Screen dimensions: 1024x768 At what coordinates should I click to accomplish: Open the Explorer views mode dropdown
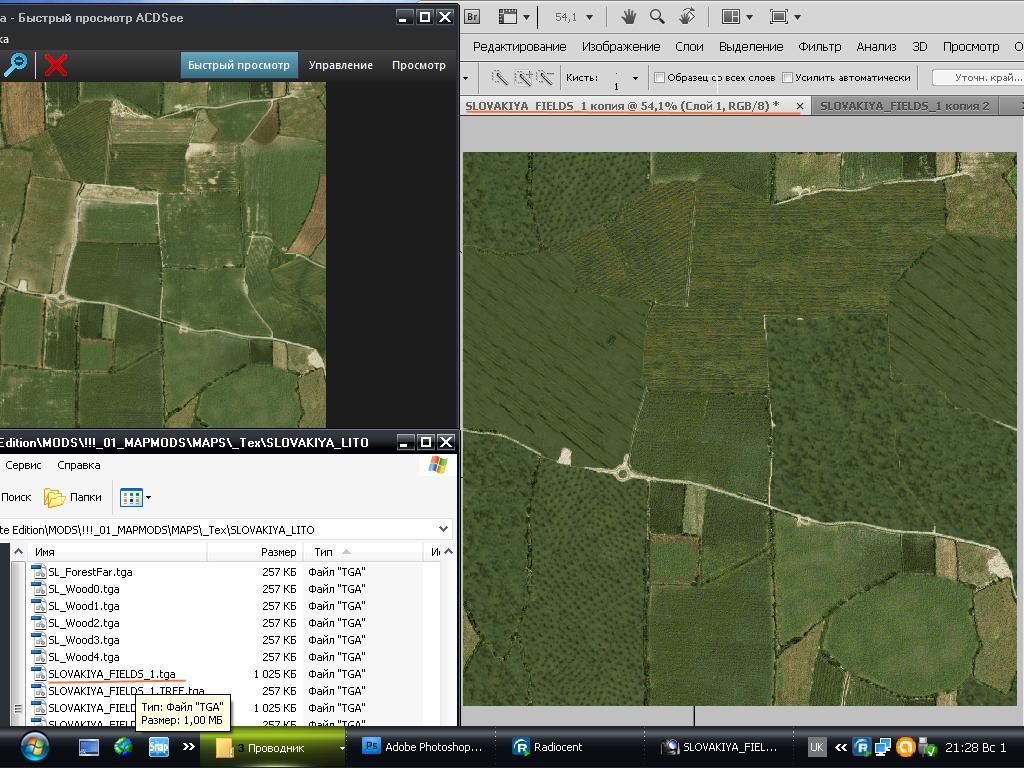pos(148,497)
